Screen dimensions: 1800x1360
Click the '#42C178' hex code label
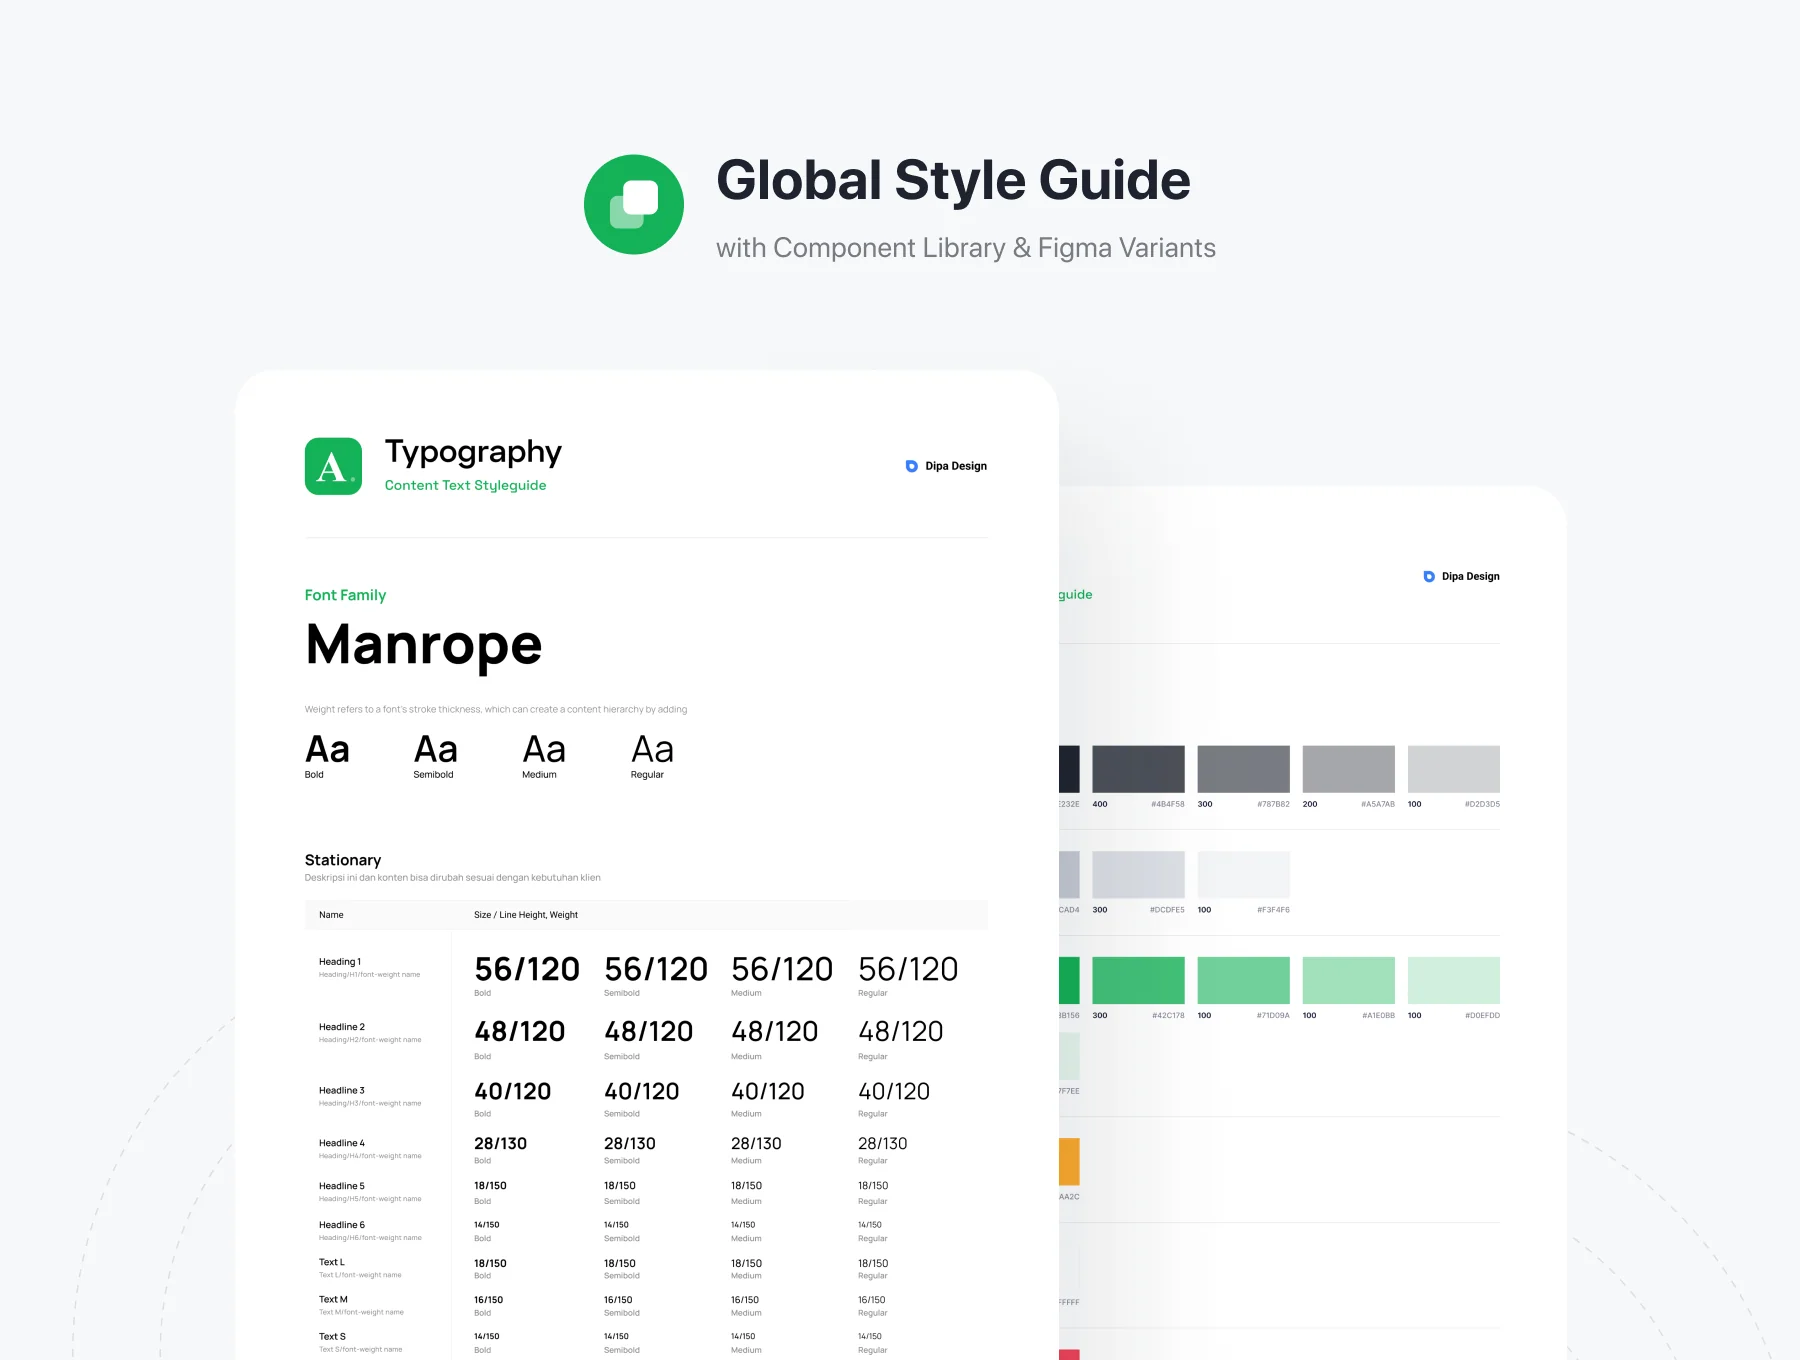(x=1168, y=1015)
